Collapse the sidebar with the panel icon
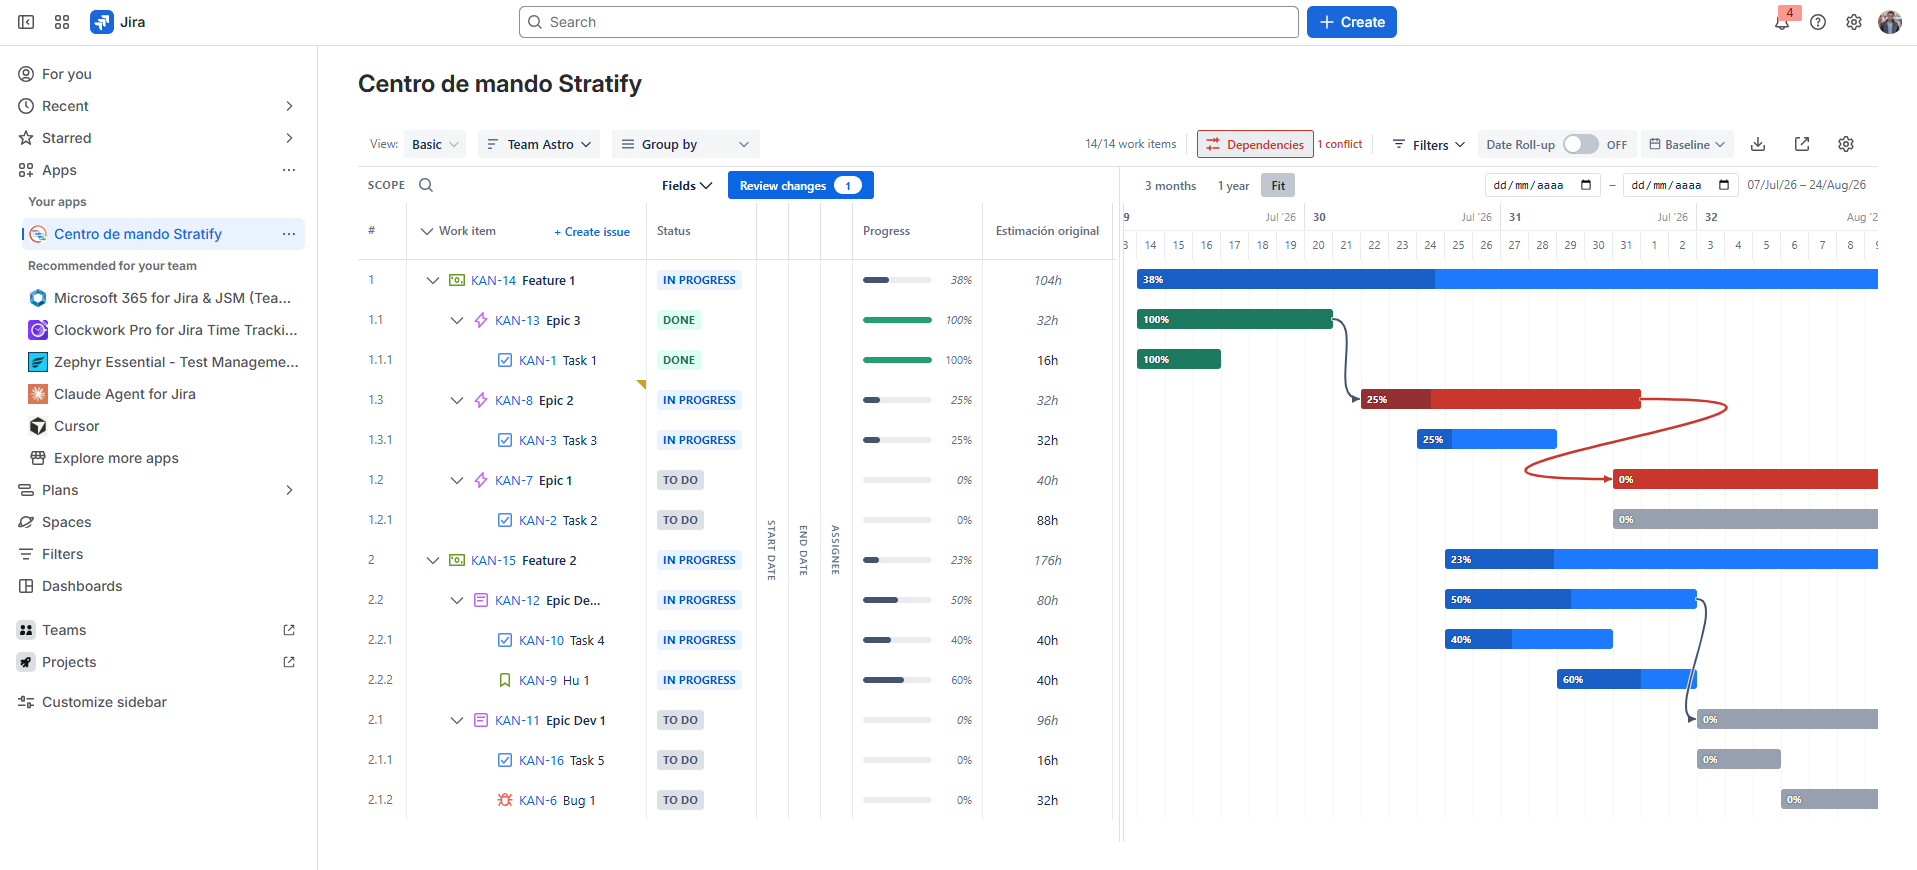The width and height of the screenshot is (1917, 870). (x=26, y=22)
